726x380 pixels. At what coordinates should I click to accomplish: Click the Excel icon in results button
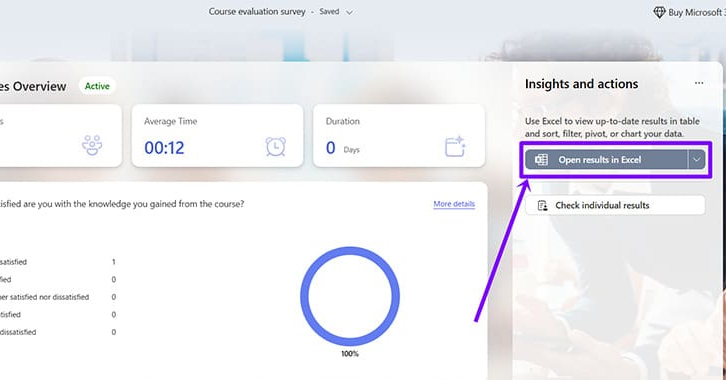tap(541, 160)
